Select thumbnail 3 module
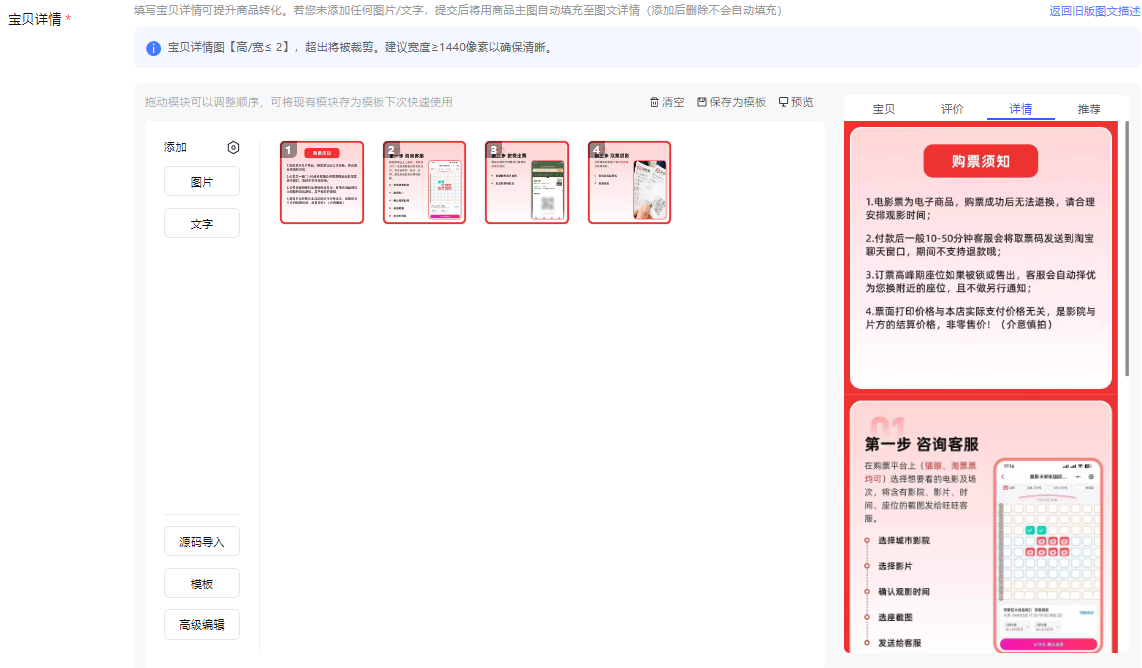Viewport: 1142px width, 668px height. pos(527,182)
